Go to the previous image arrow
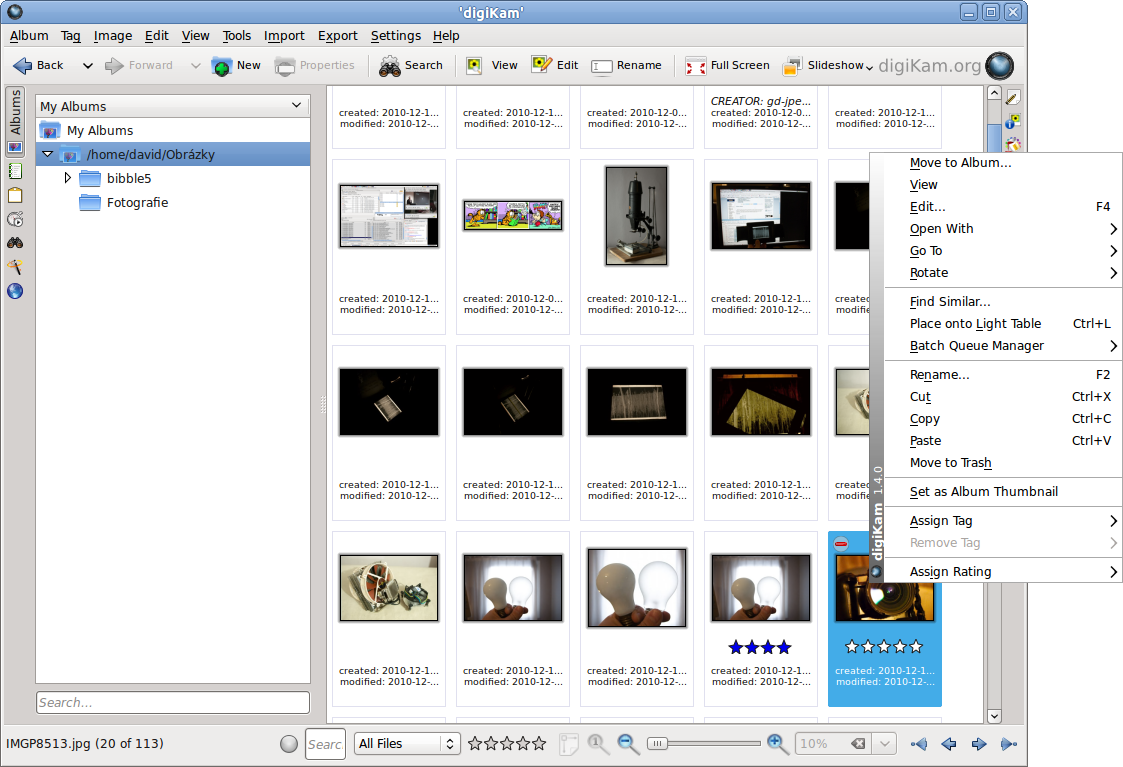Screen dimensions: 1123x767 (x=949, y=744)
